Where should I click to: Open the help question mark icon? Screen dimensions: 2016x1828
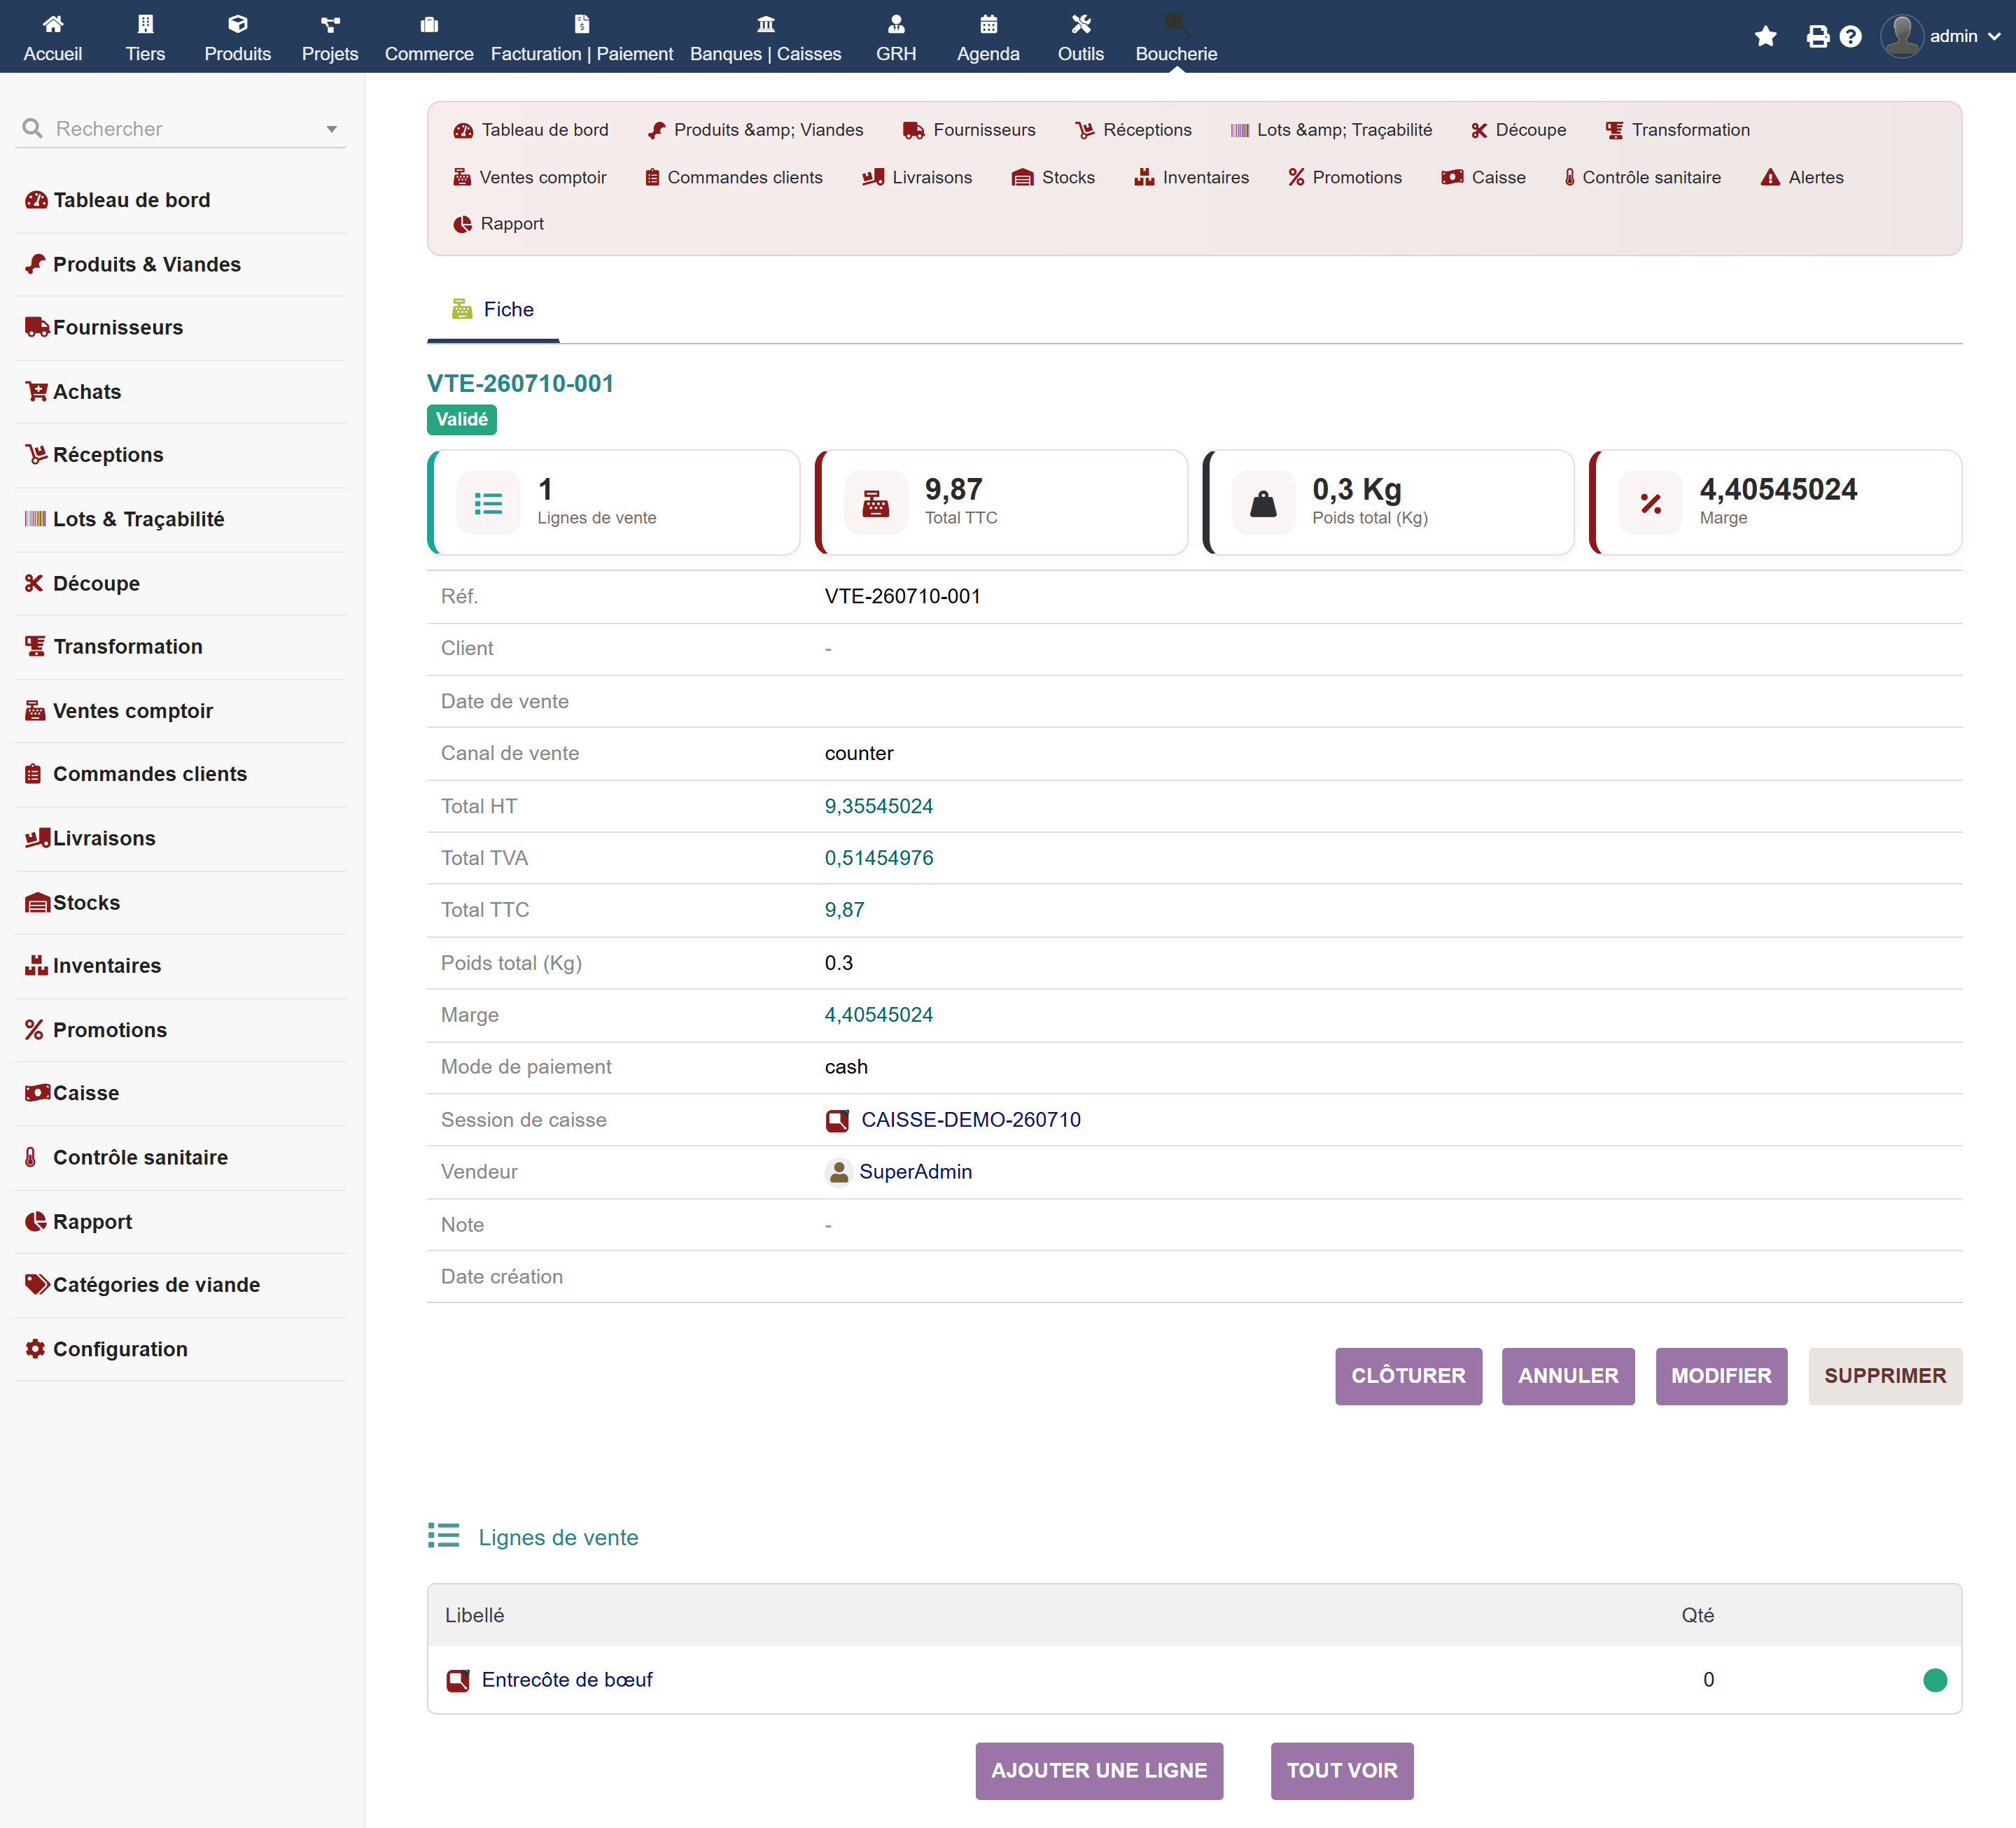coord(1851,36)
